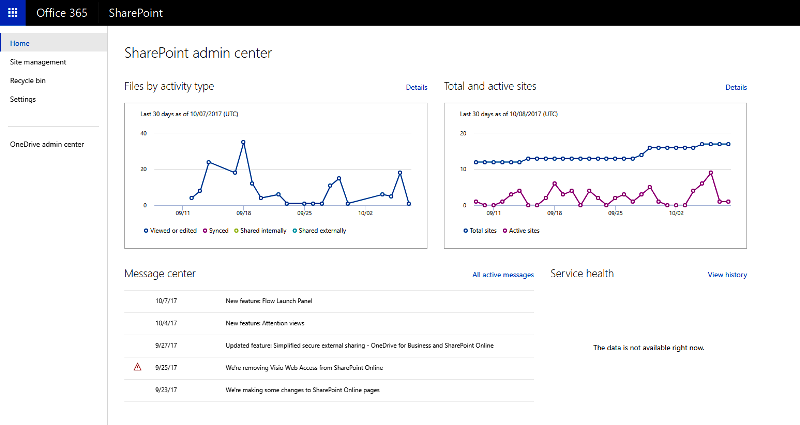This screenshot has height=425, width=800.
Task: Open Details for Files by activity type
Action: click(x=416, y=88)
